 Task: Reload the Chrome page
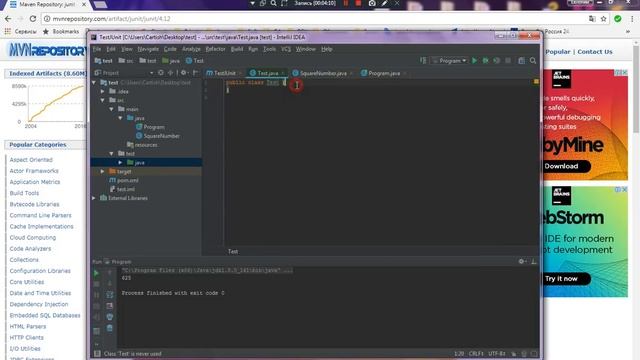point(33,19)
